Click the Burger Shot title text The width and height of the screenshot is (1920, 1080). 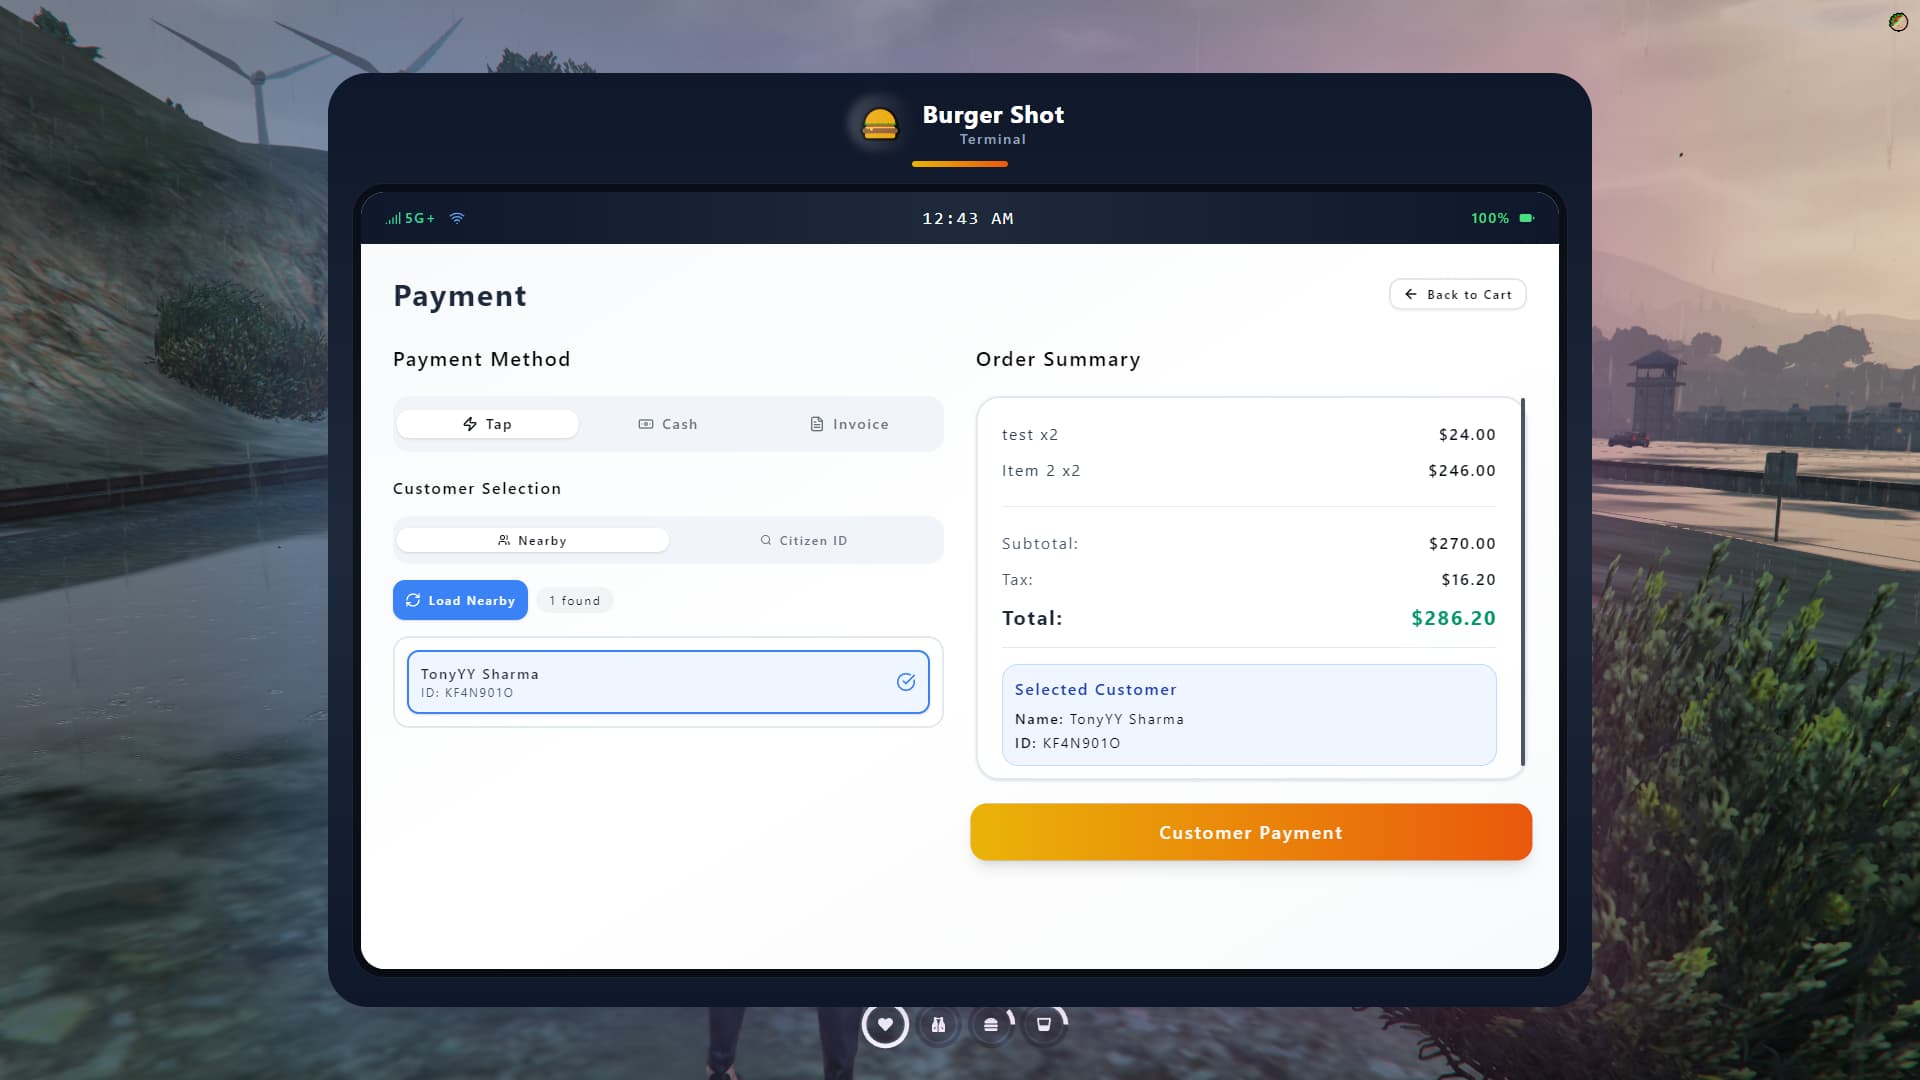tap(993, 115)
